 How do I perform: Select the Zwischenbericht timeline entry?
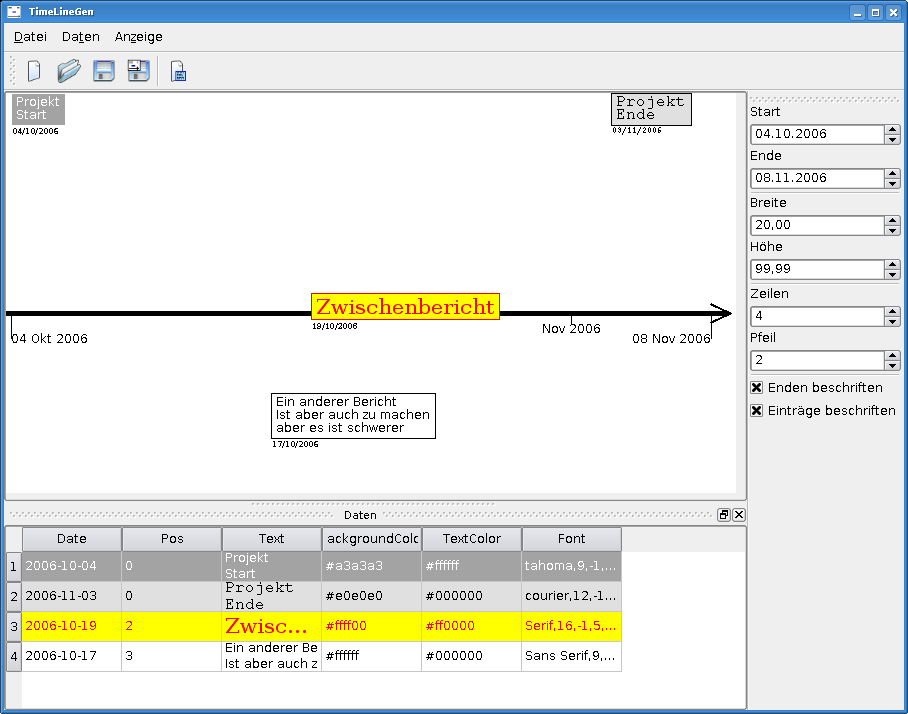[x=405, y=307]
